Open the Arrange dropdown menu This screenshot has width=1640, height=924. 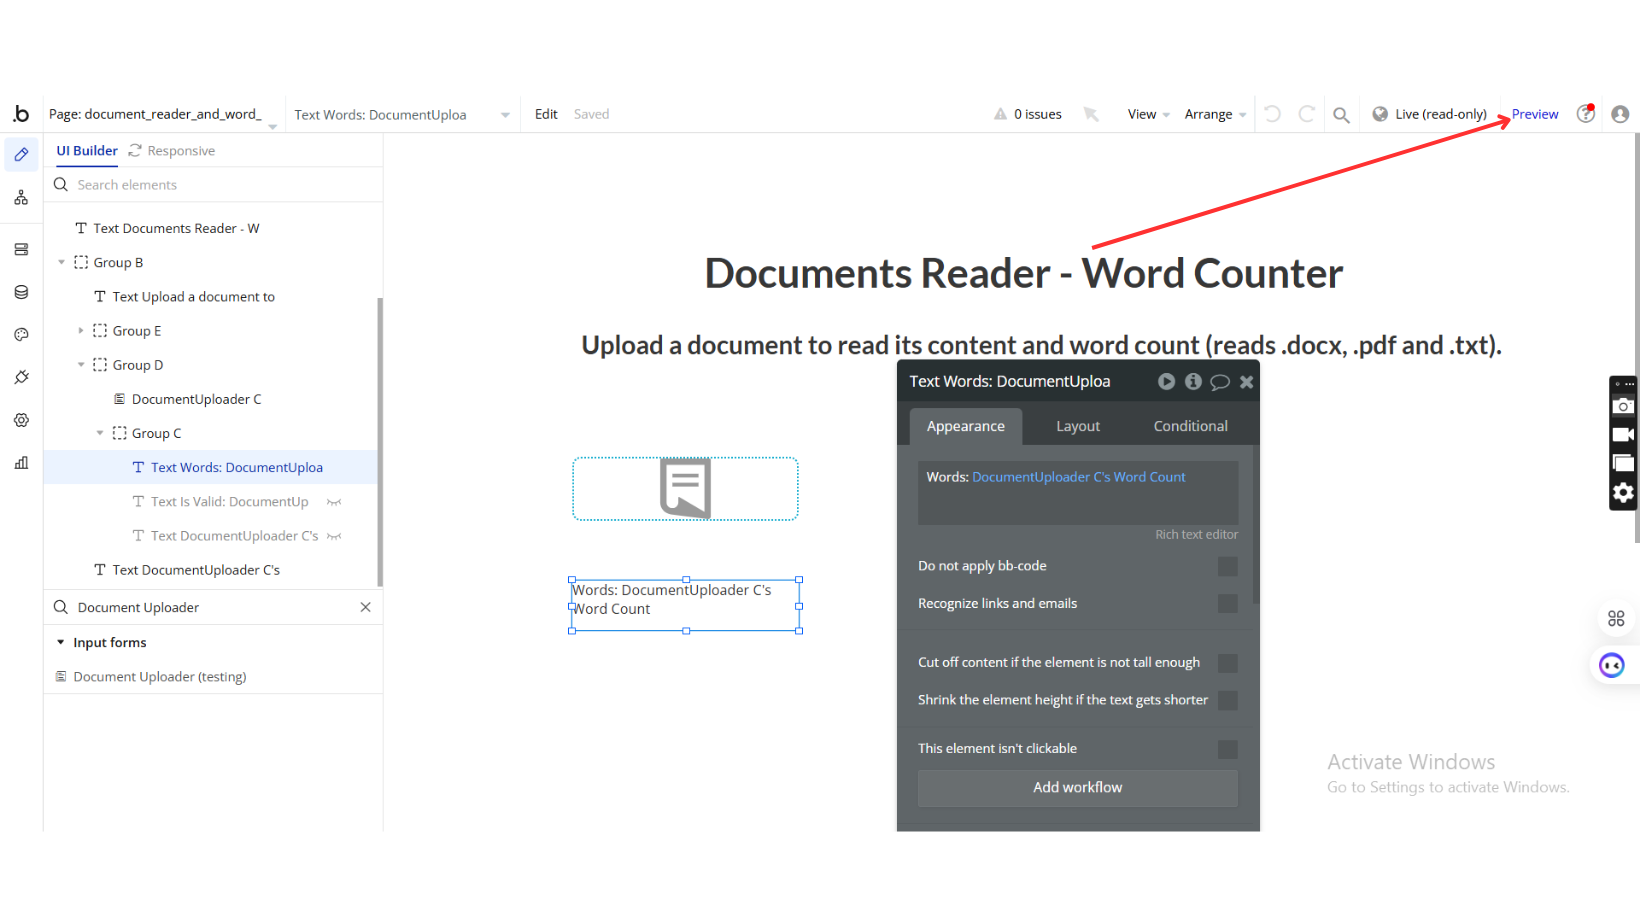point(1214,115)
